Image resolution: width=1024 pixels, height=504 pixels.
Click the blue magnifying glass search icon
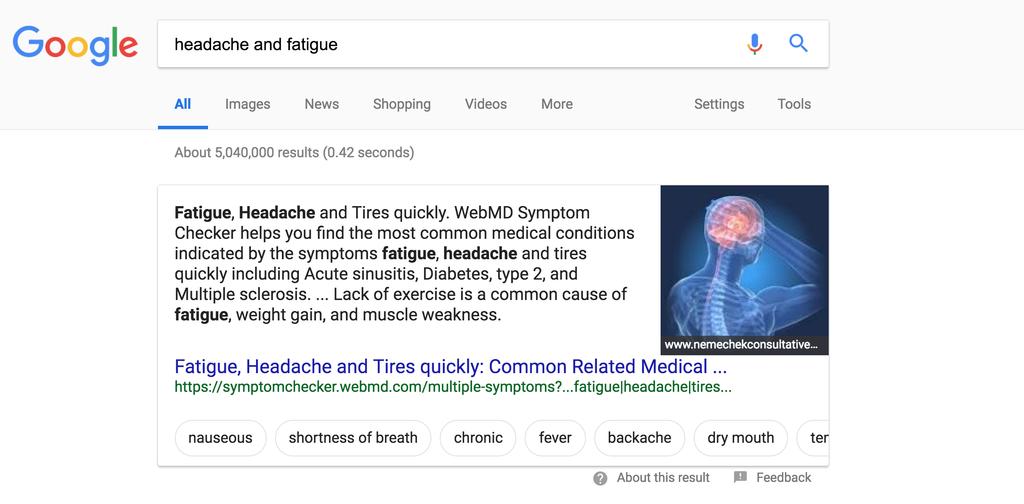[798, 44]
